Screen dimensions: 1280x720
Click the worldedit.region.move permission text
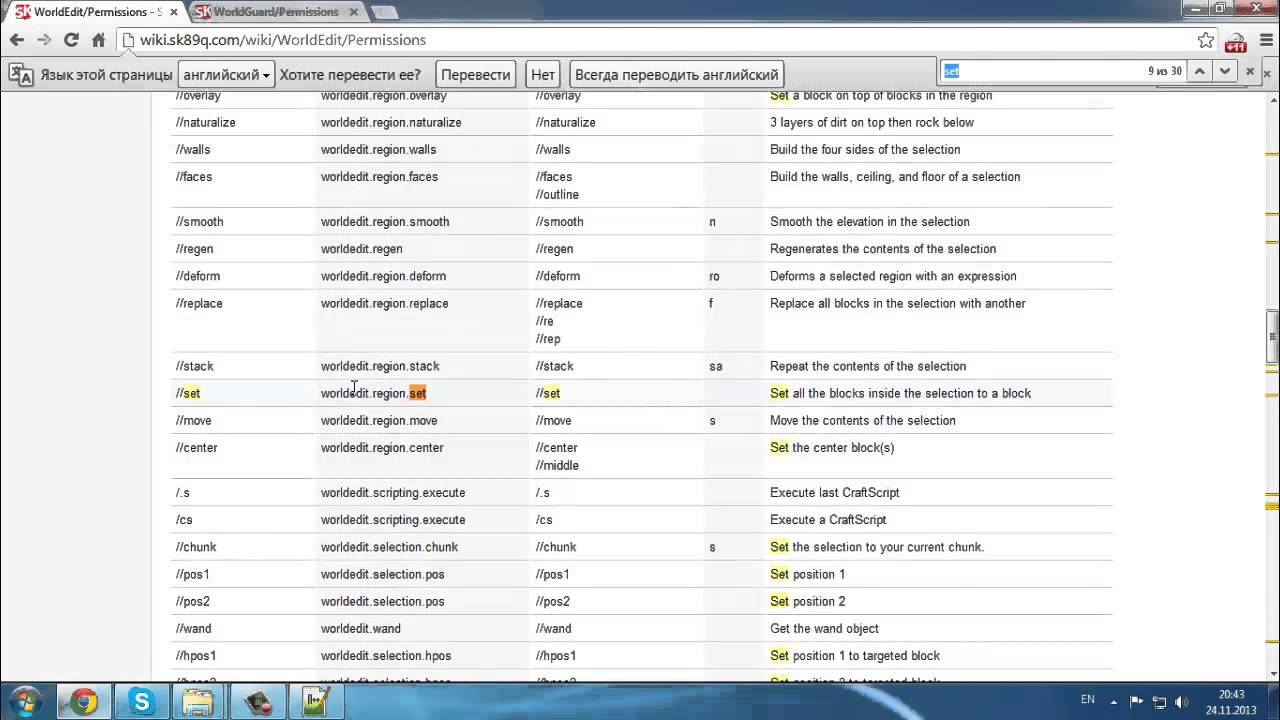click(379, 420)
